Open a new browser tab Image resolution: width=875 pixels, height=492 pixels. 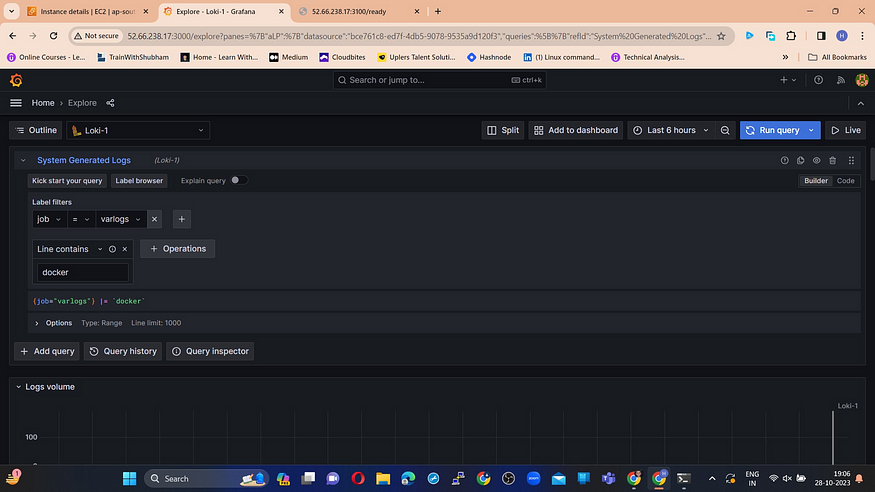pos(438,11)
